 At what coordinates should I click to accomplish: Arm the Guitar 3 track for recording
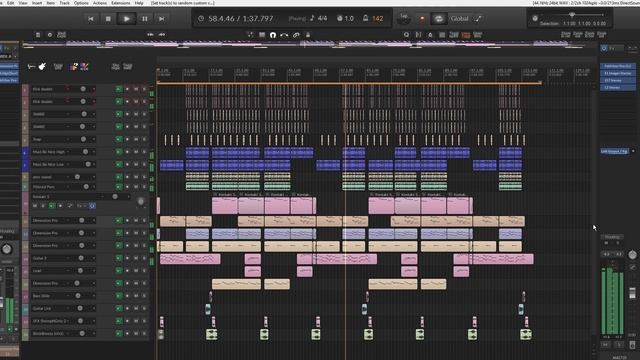[x=127, y=258]
